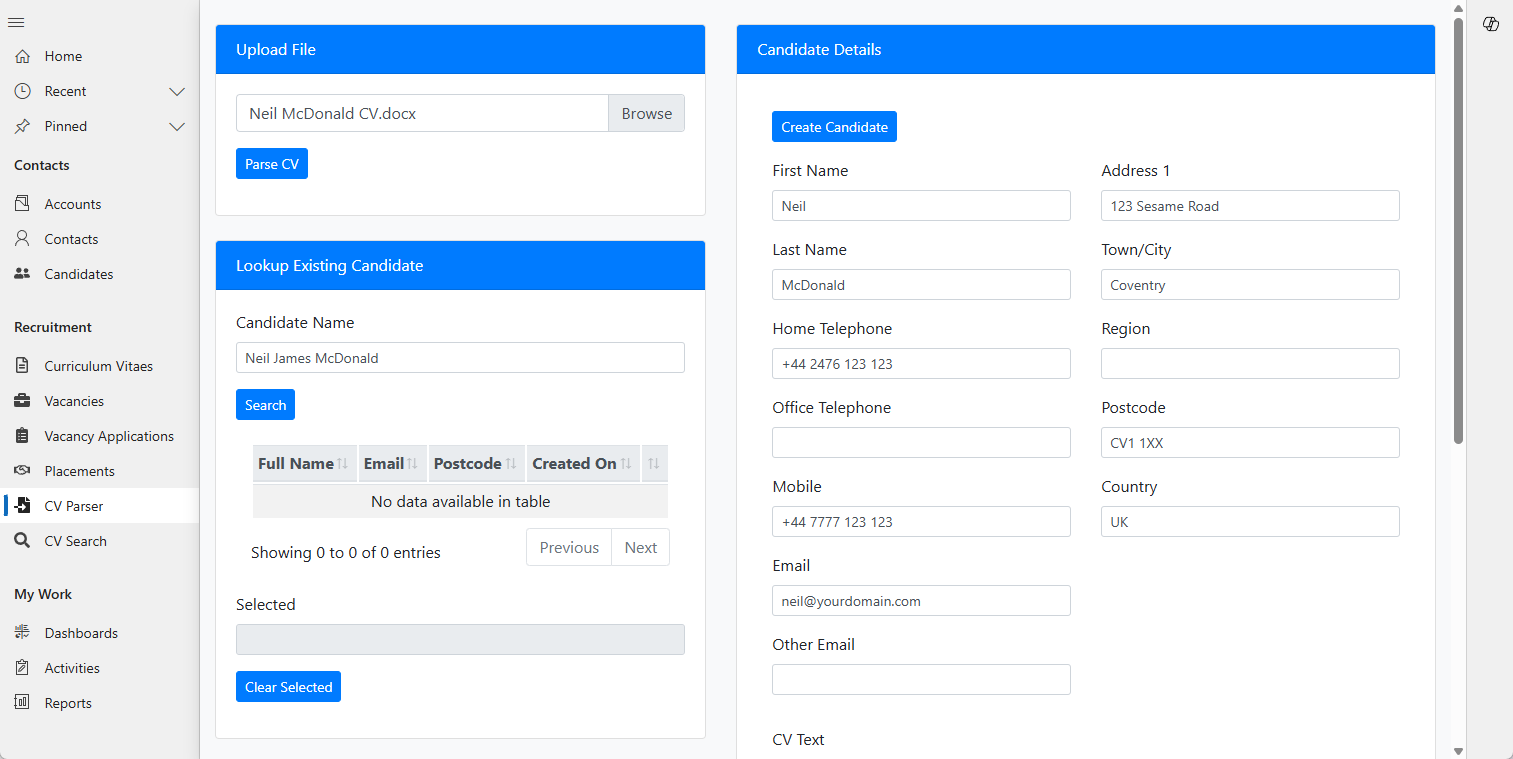Image resolution: width=1513 pixels, height=759 pixels.
Task: Click the CV Parser import icon
Action: pyautogui.click(x=22, y=506)
